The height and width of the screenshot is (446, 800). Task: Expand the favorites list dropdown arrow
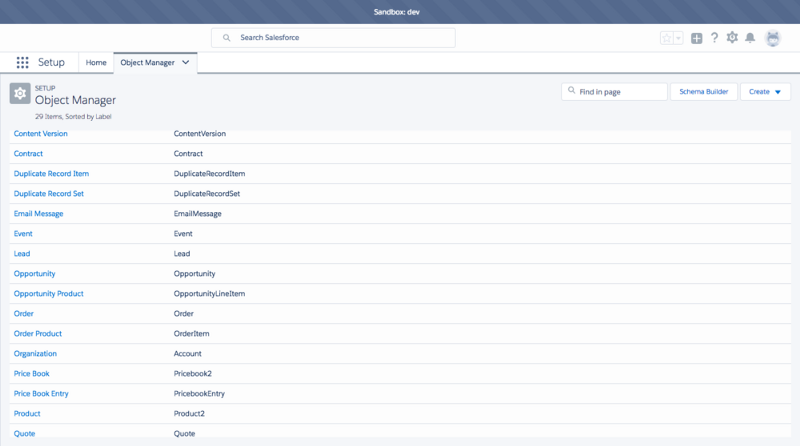pyautogui.click(x=679, y=38)
